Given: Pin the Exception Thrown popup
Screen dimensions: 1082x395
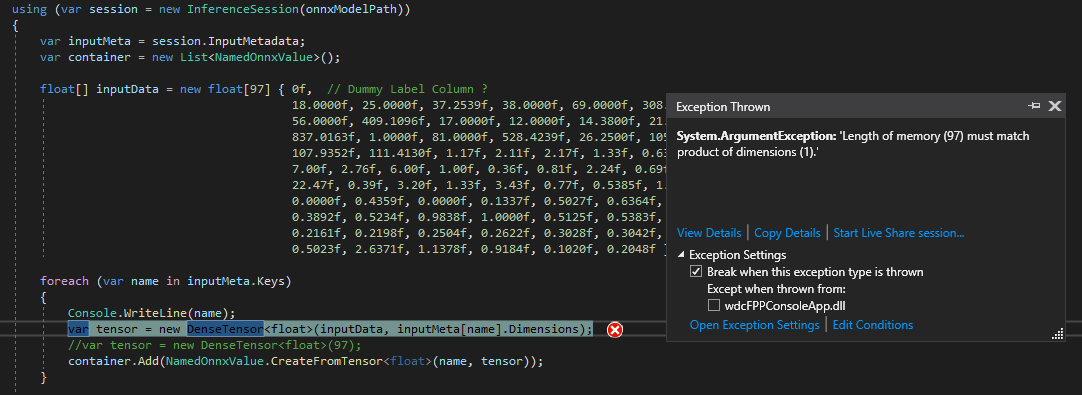Looking at the screenshot, I should coord(1034,106).
